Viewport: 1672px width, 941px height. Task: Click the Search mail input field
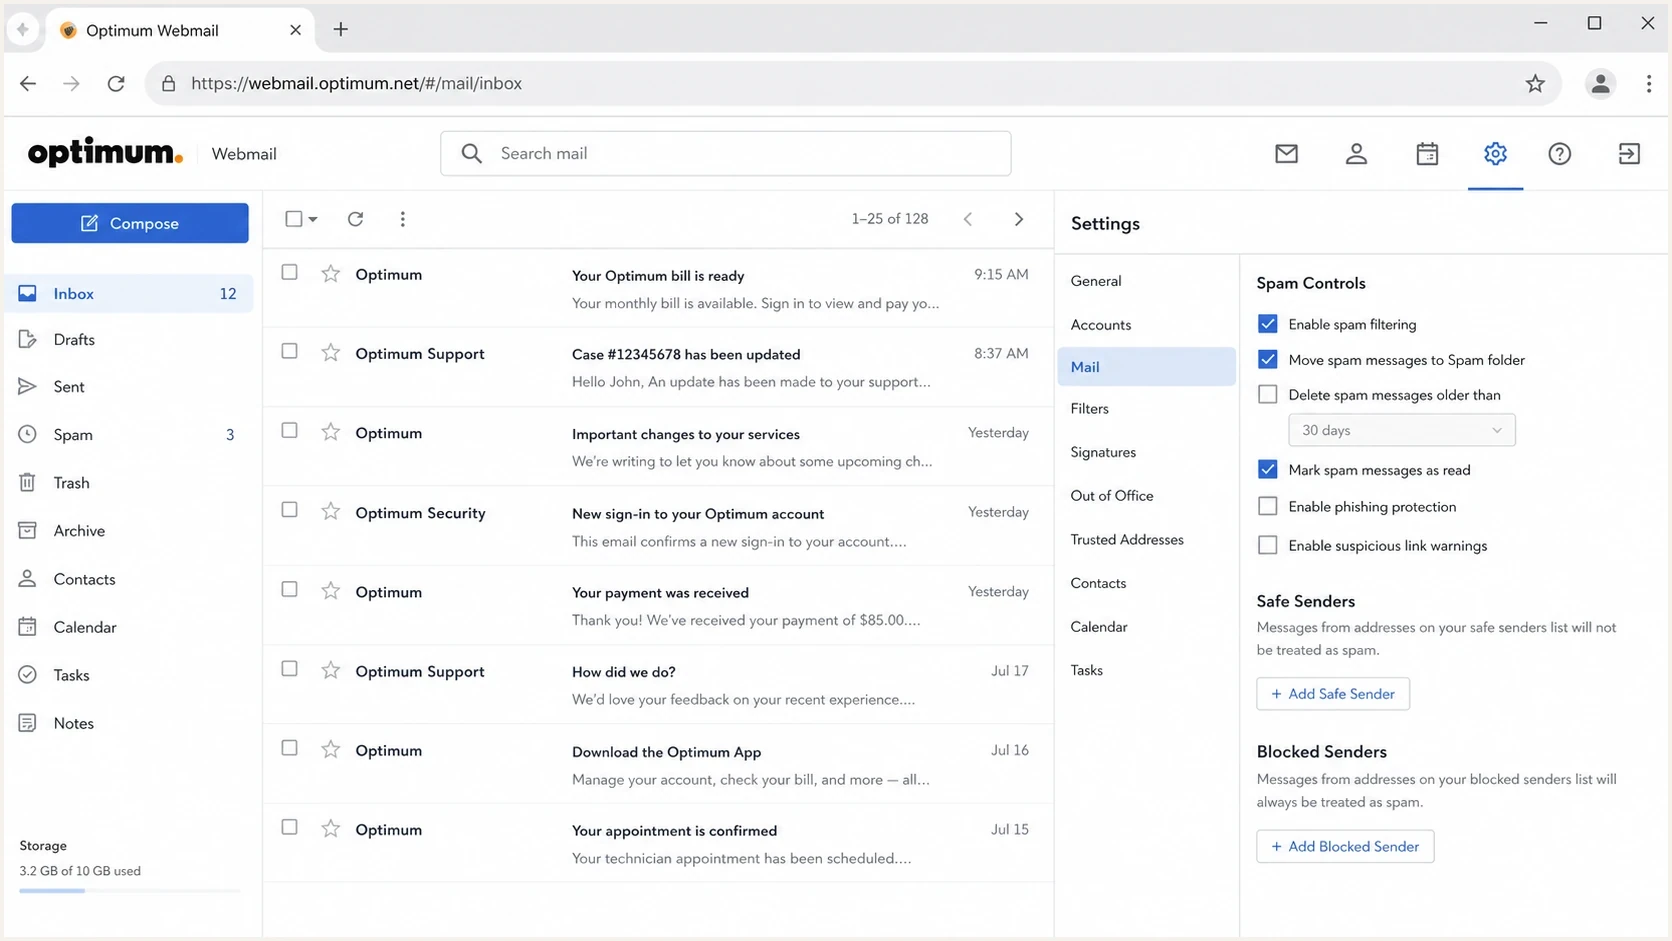click(726, 153)
